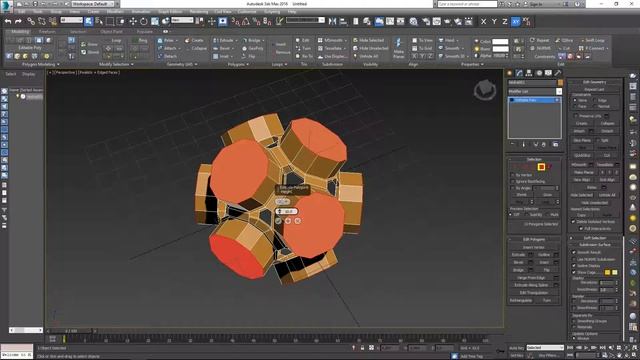Click the ViewCube in the viewport

tap(485, 90)
